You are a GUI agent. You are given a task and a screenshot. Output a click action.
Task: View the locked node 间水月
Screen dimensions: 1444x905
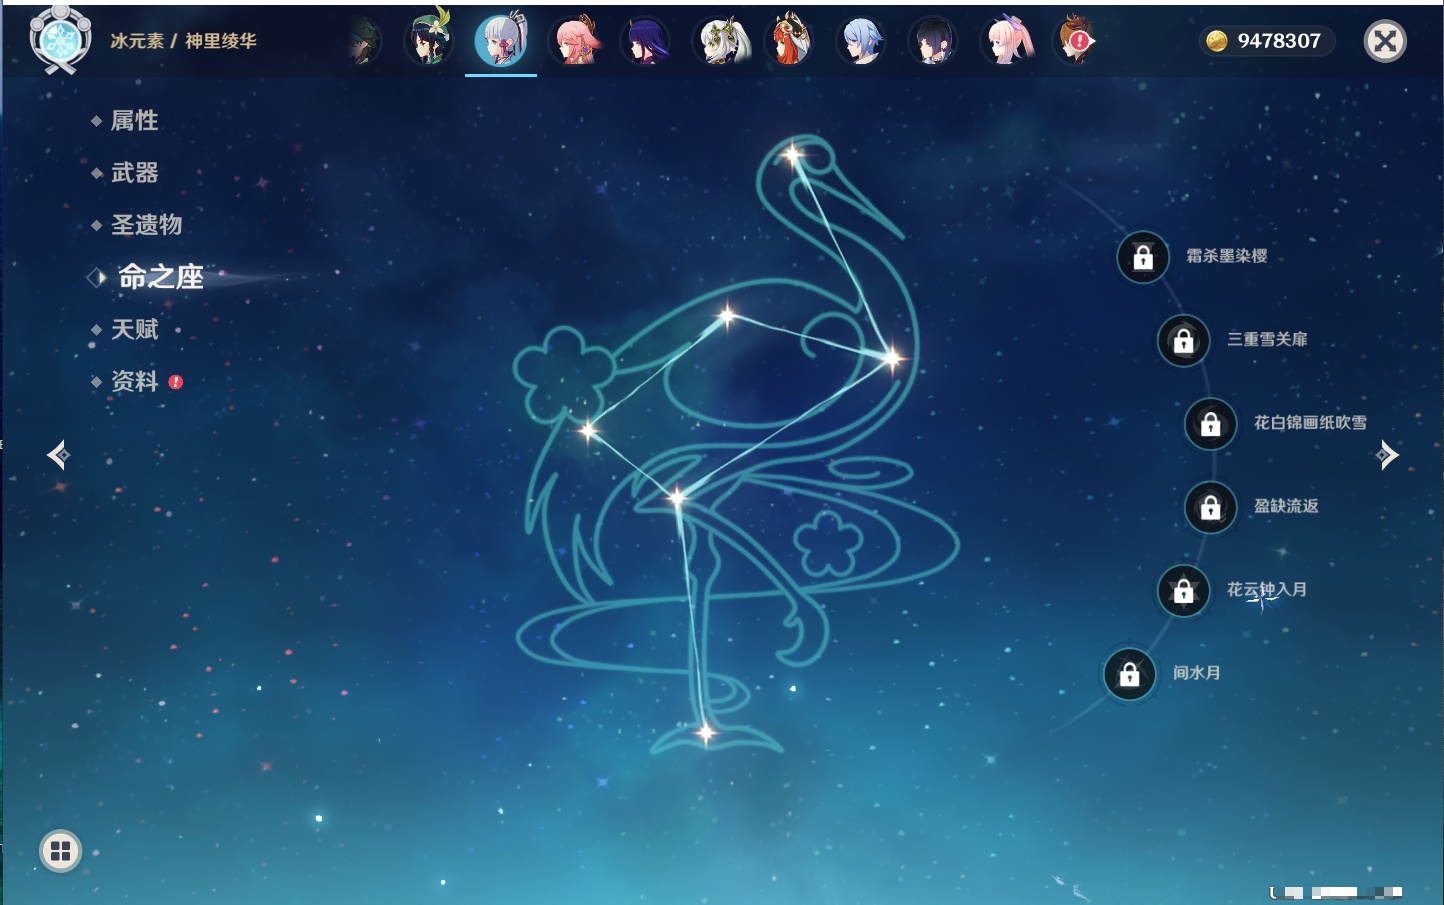1130,674
